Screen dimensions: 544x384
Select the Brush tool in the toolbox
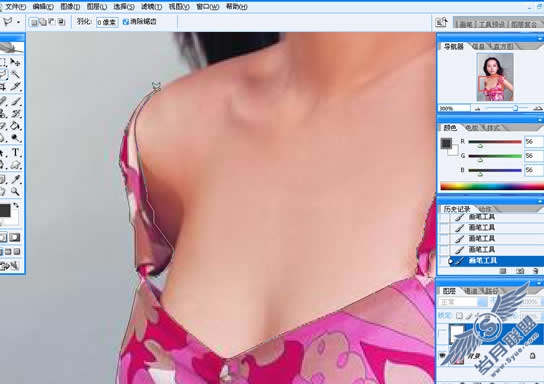(15, 101)
